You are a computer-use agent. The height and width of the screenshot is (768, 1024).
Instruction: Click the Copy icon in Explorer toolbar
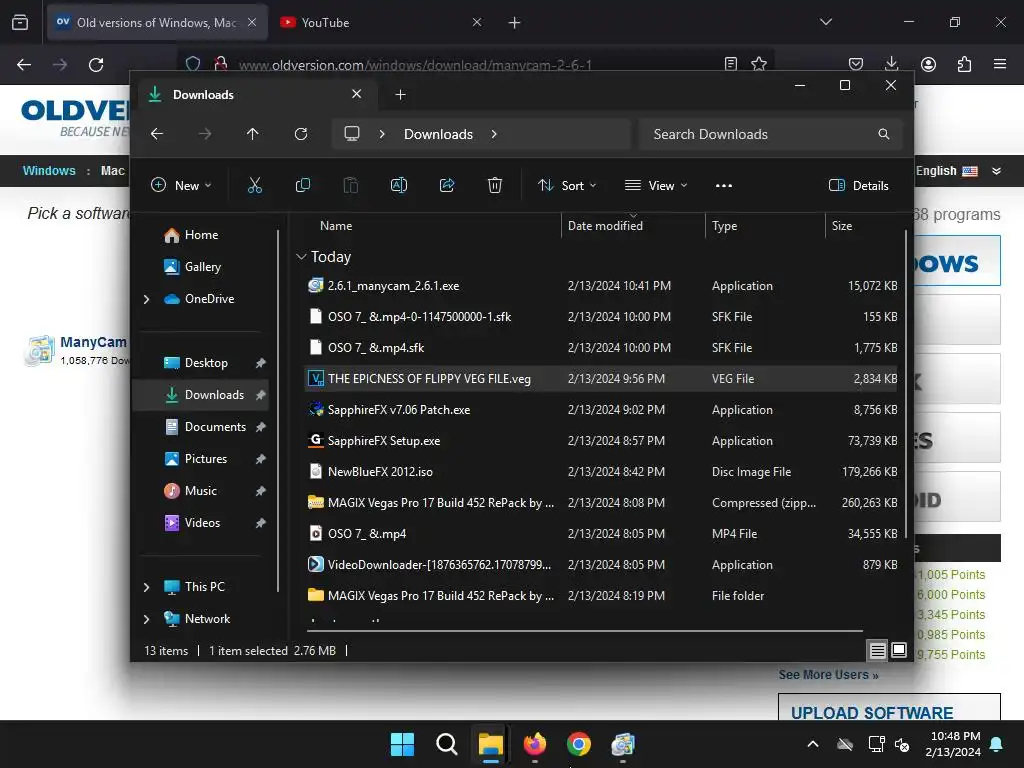pyautogui.click(x=302, y=185)
